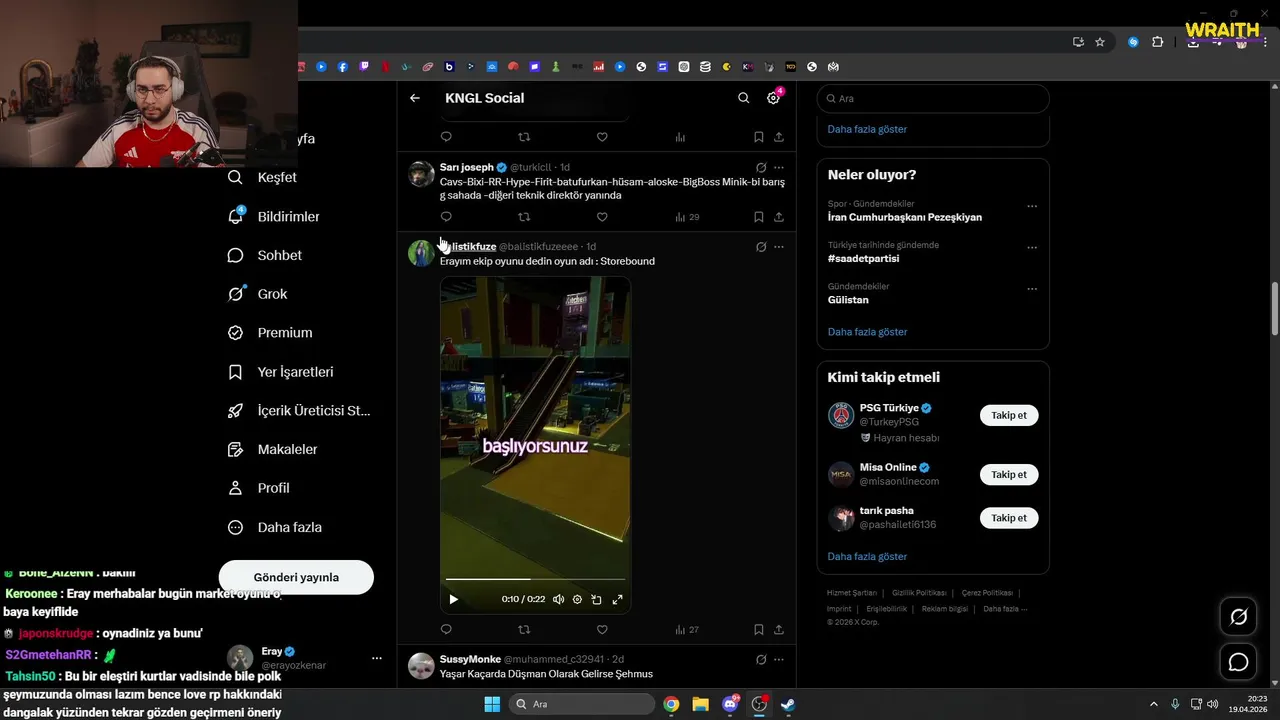Repost ballistikfuze's Storebound post
The width and height of the screenshot is (1280, 720).
pyautogui.click(x=524, y=630)
